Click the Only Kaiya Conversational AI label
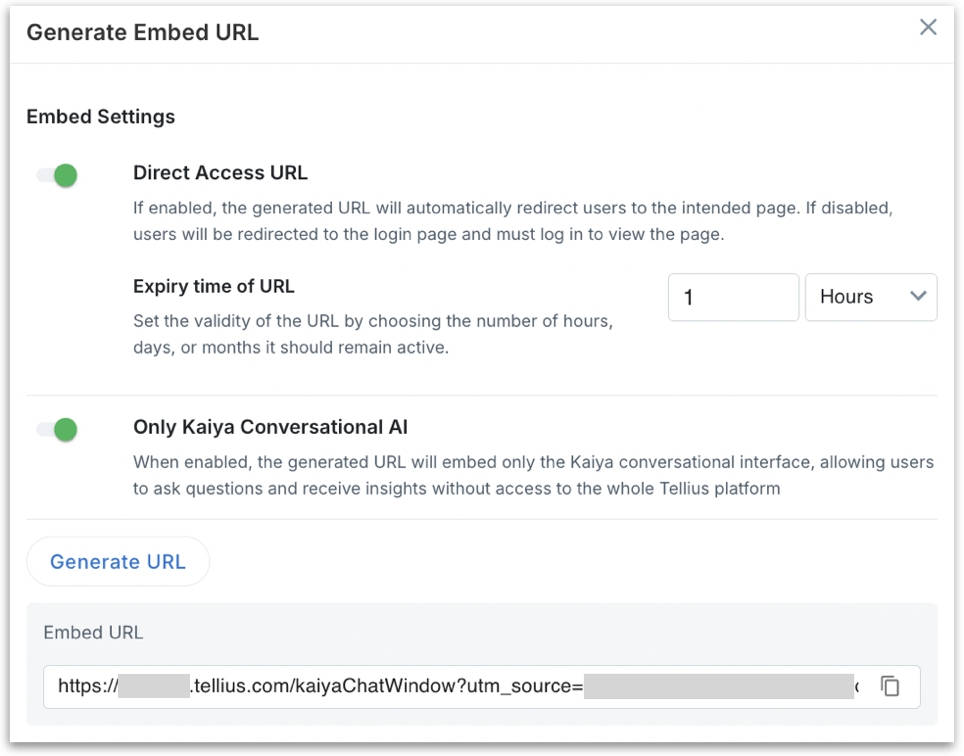 coord(270,427)
